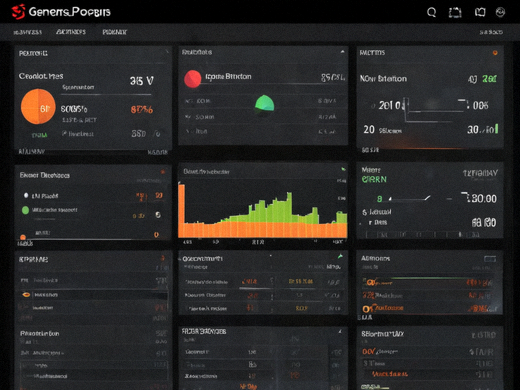The image size is (520, 390).
Task: Click the small arrow in first panel corner
Action: pyautogui.click(x=167, y=52)
